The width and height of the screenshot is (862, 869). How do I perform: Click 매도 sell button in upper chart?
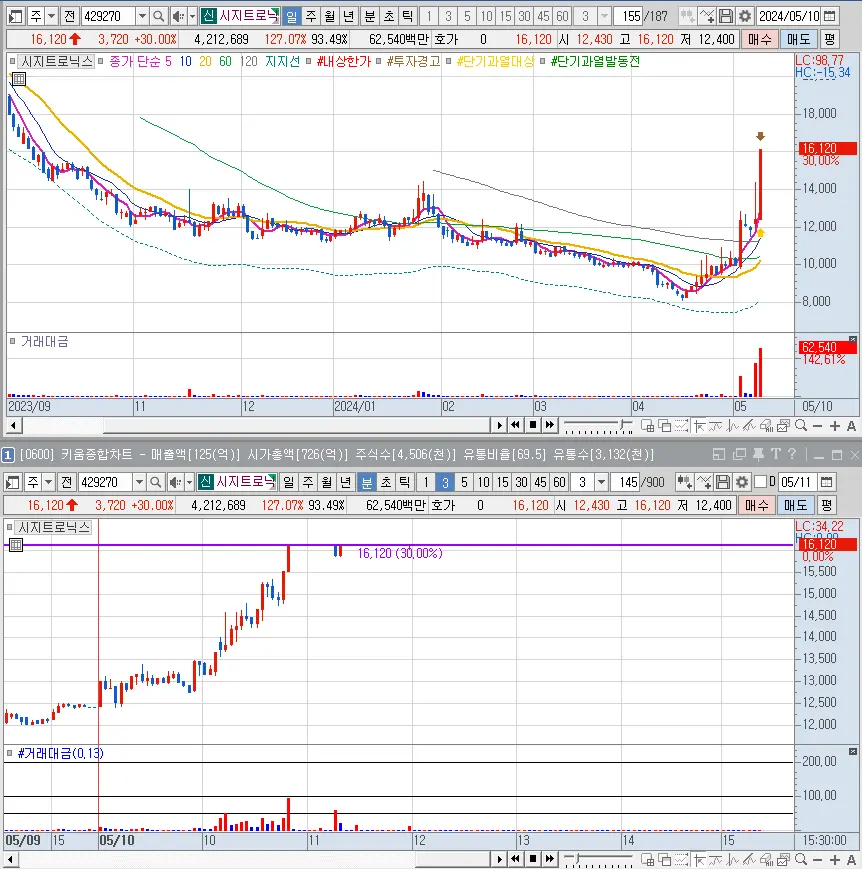798,39
